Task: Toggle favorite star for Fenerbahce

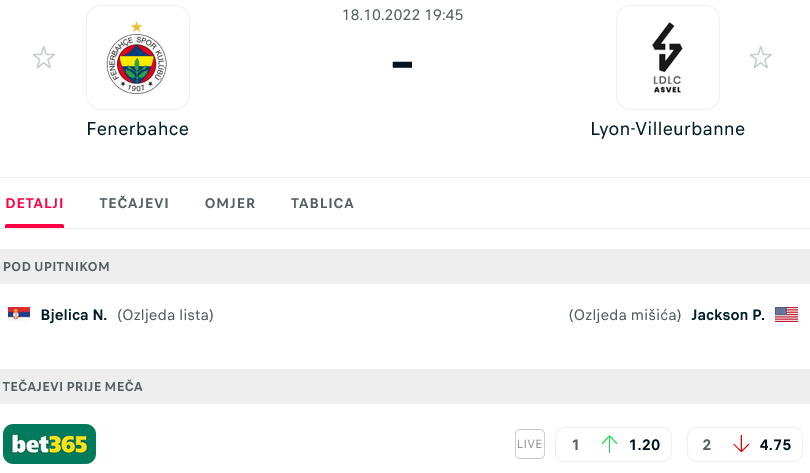Action: pos(44,57)
